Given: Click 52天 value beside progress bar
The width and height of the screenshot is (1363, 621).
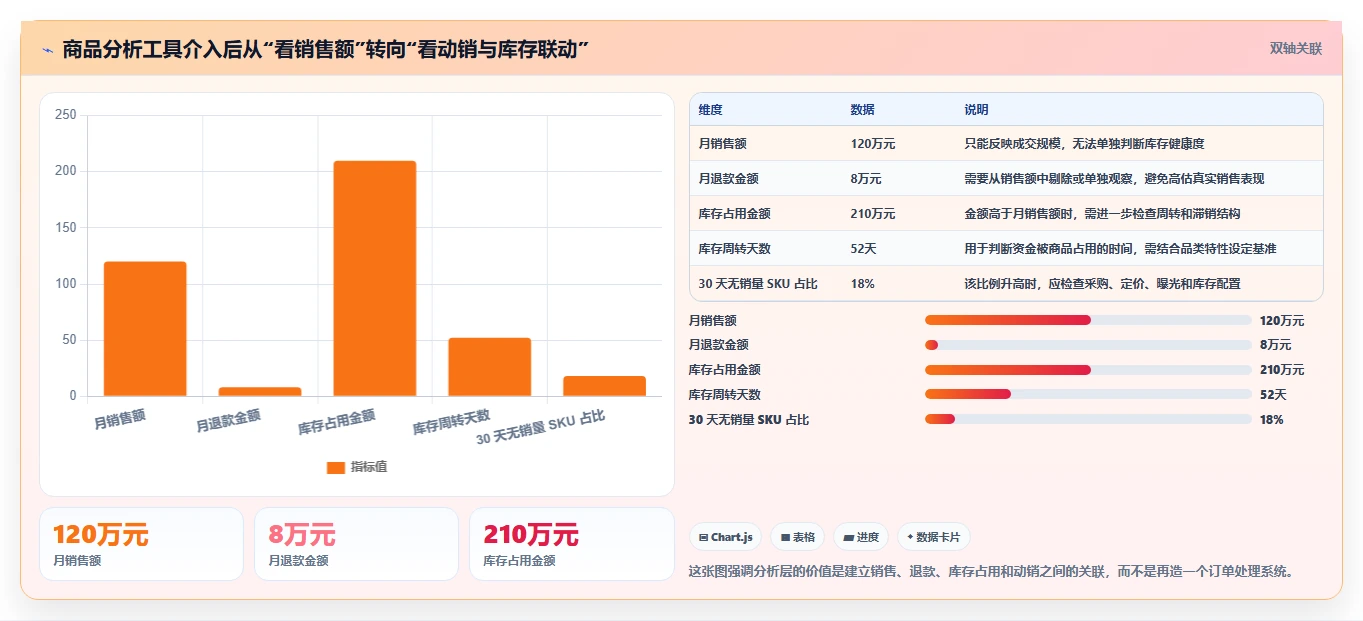Looking at the screenshot, I should click(x=1273, y=395).
